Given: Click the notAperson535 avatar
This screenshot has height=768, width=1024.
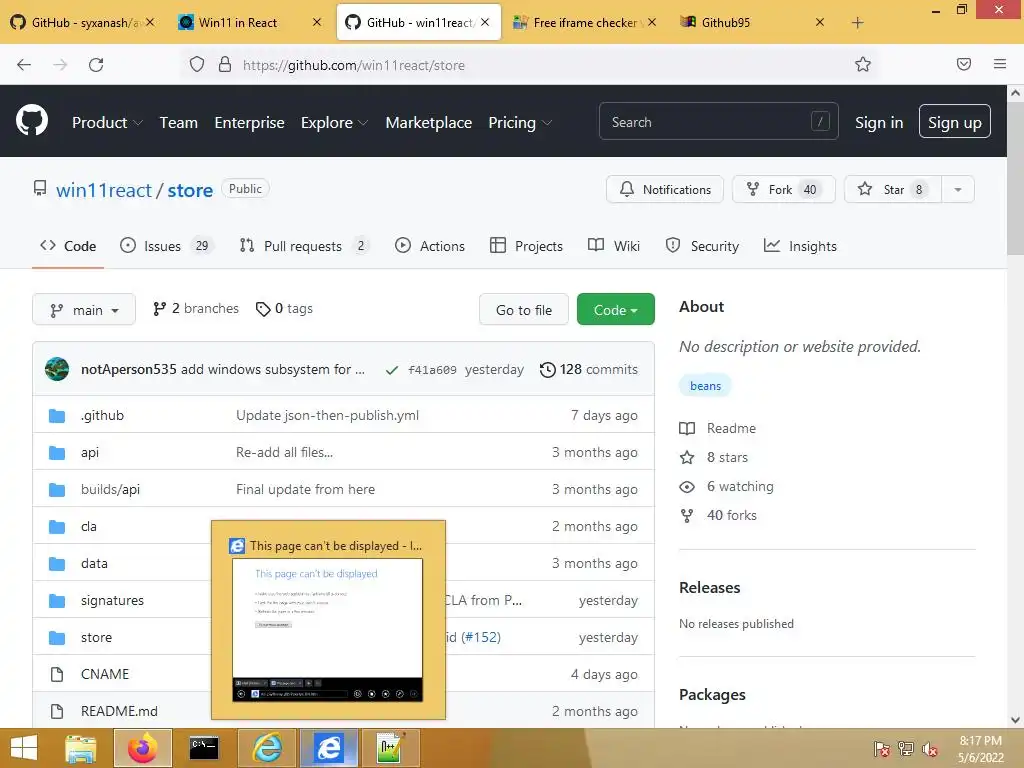Looking at the screenshot, I should click(57, 369).
